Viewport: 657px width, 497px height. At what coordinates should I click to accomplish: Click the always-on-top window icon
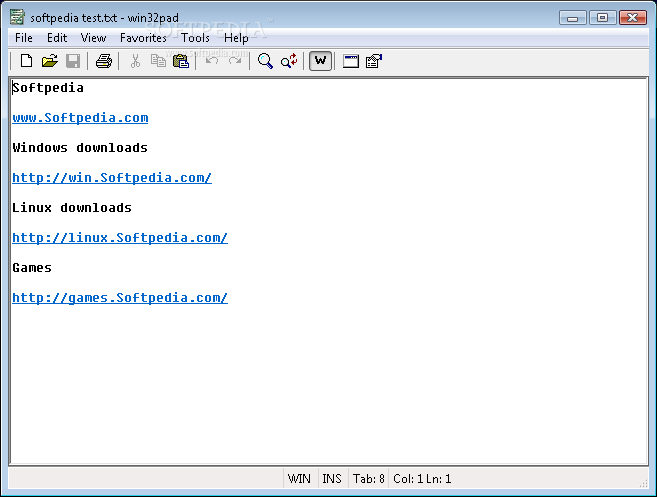pyautogui.click(x=351, y=61)
